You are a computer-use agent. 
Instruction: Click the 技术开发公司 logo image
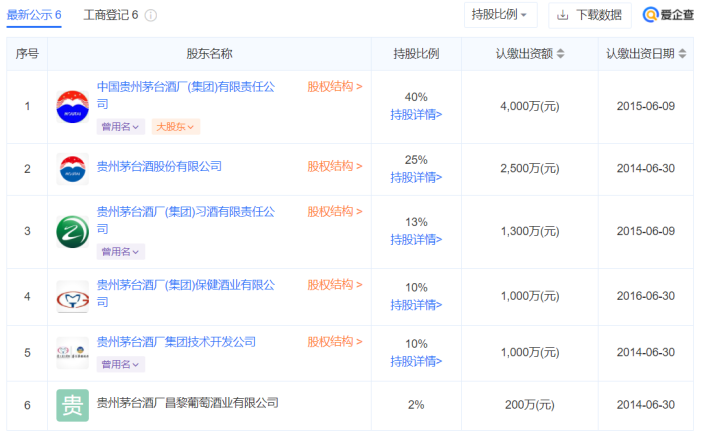[x=73, y=351]
